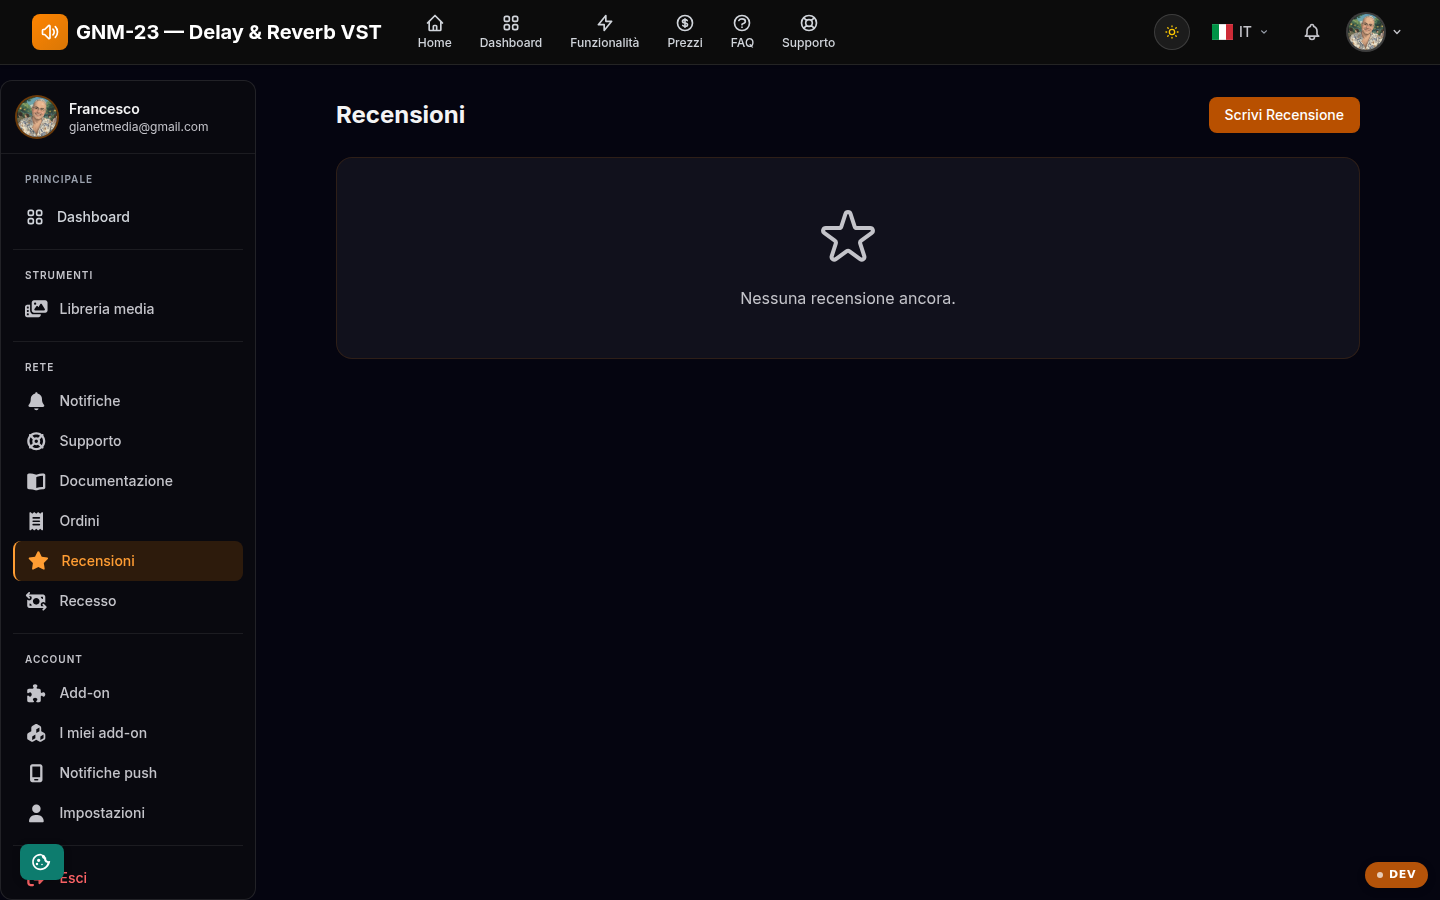This screenshot has width=1440, height=900.
Task: Click the Ordini receipt icon
Action: tap(36, 521)
